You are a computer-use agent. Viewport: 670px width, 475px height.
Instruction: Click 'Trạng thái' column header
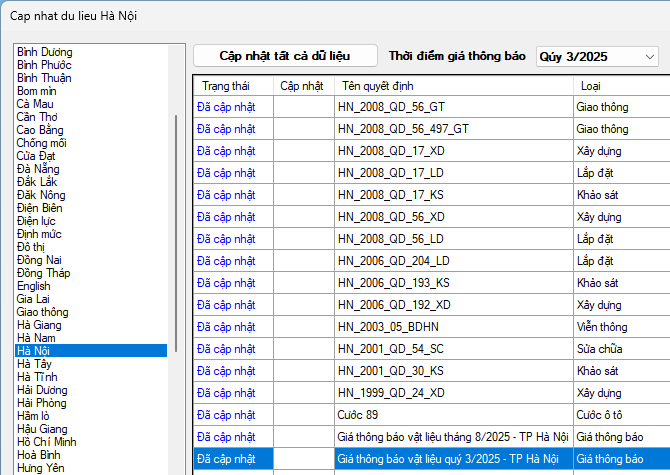tap(225, 86)
